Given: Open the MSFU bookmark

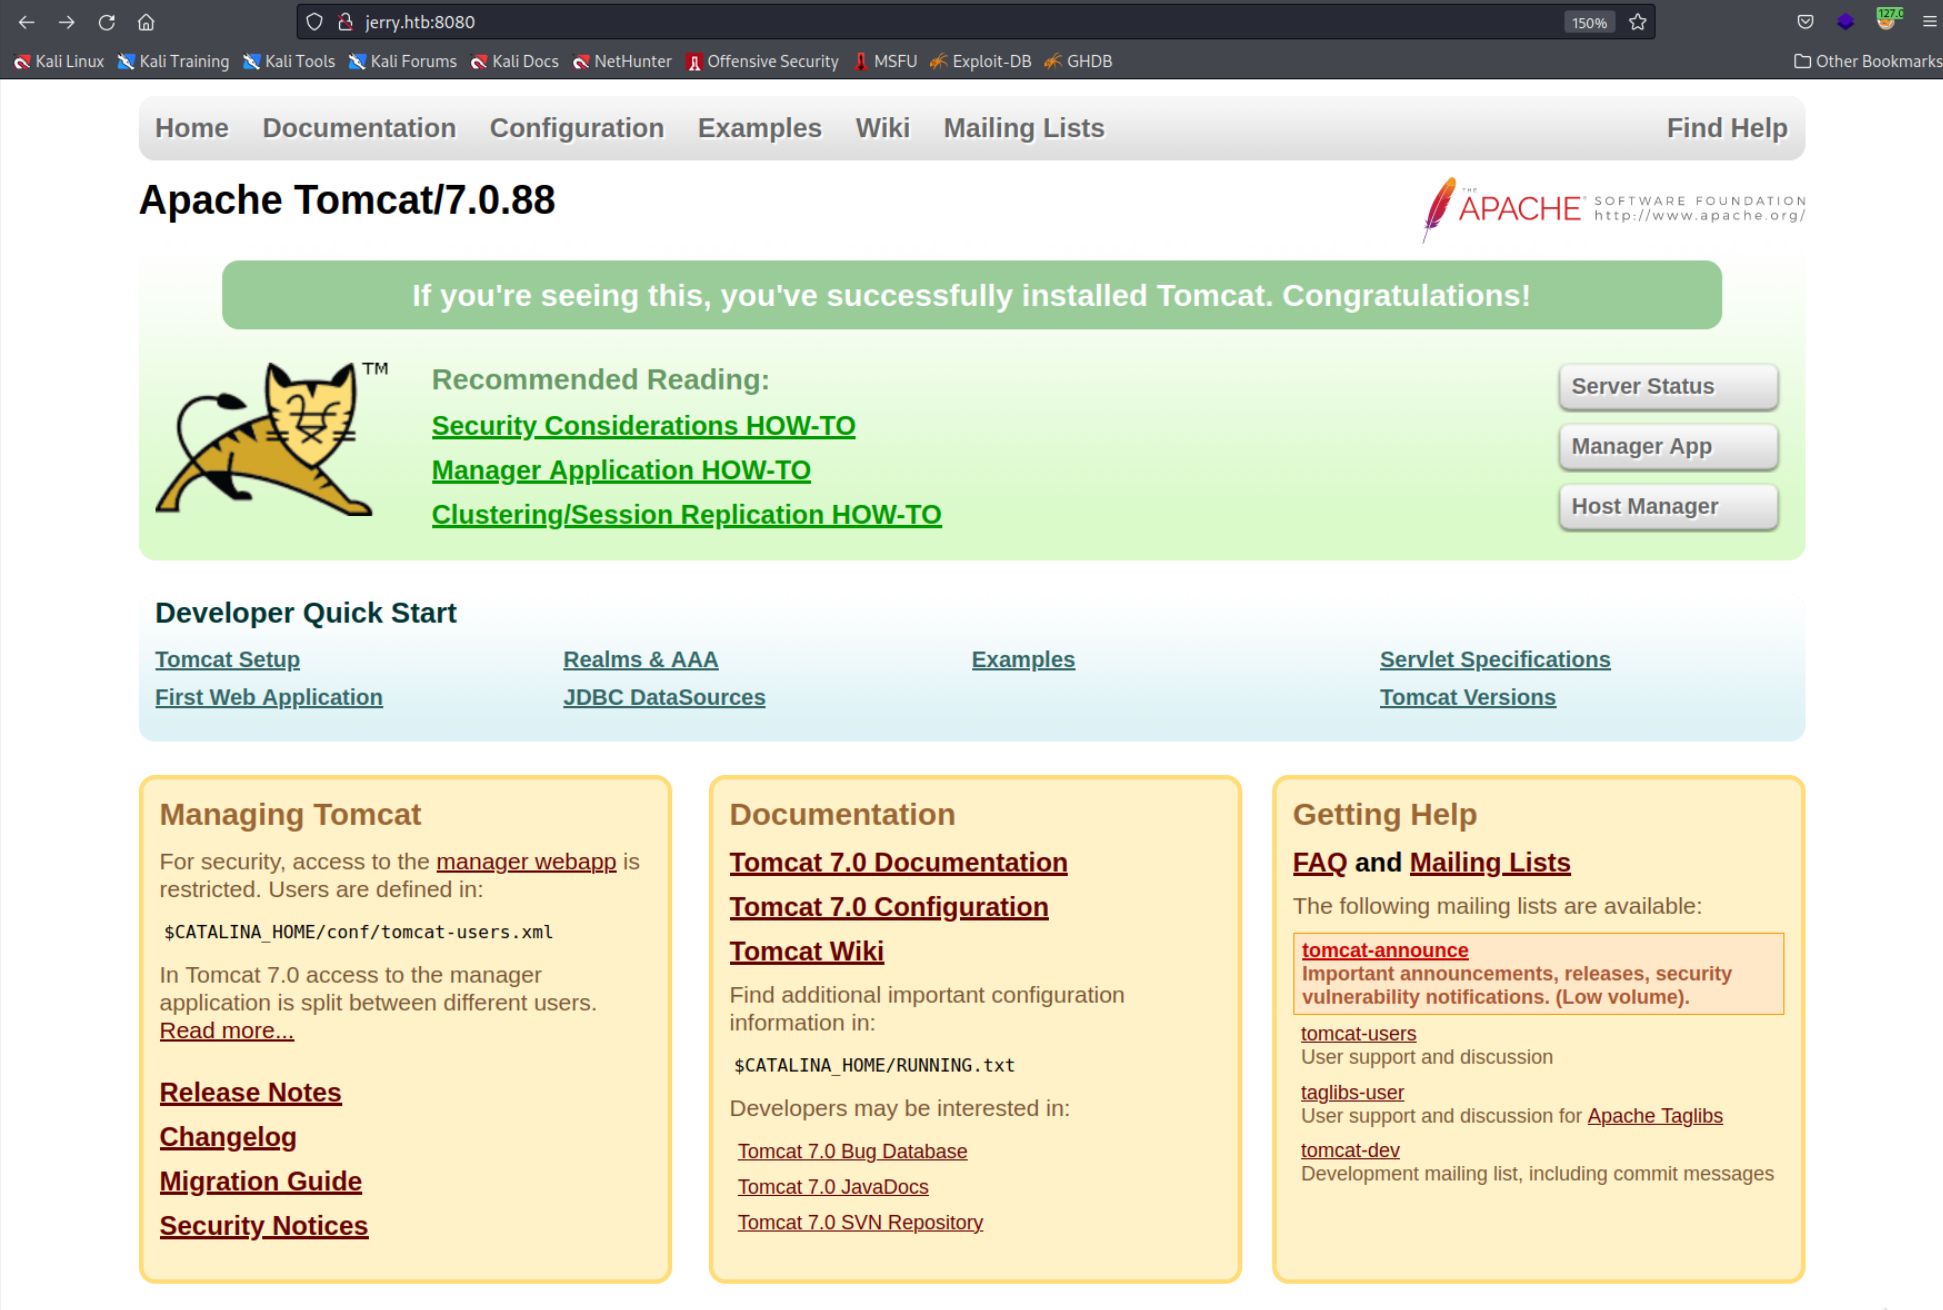Looking at the screenshot, I should tap(885, 61).
